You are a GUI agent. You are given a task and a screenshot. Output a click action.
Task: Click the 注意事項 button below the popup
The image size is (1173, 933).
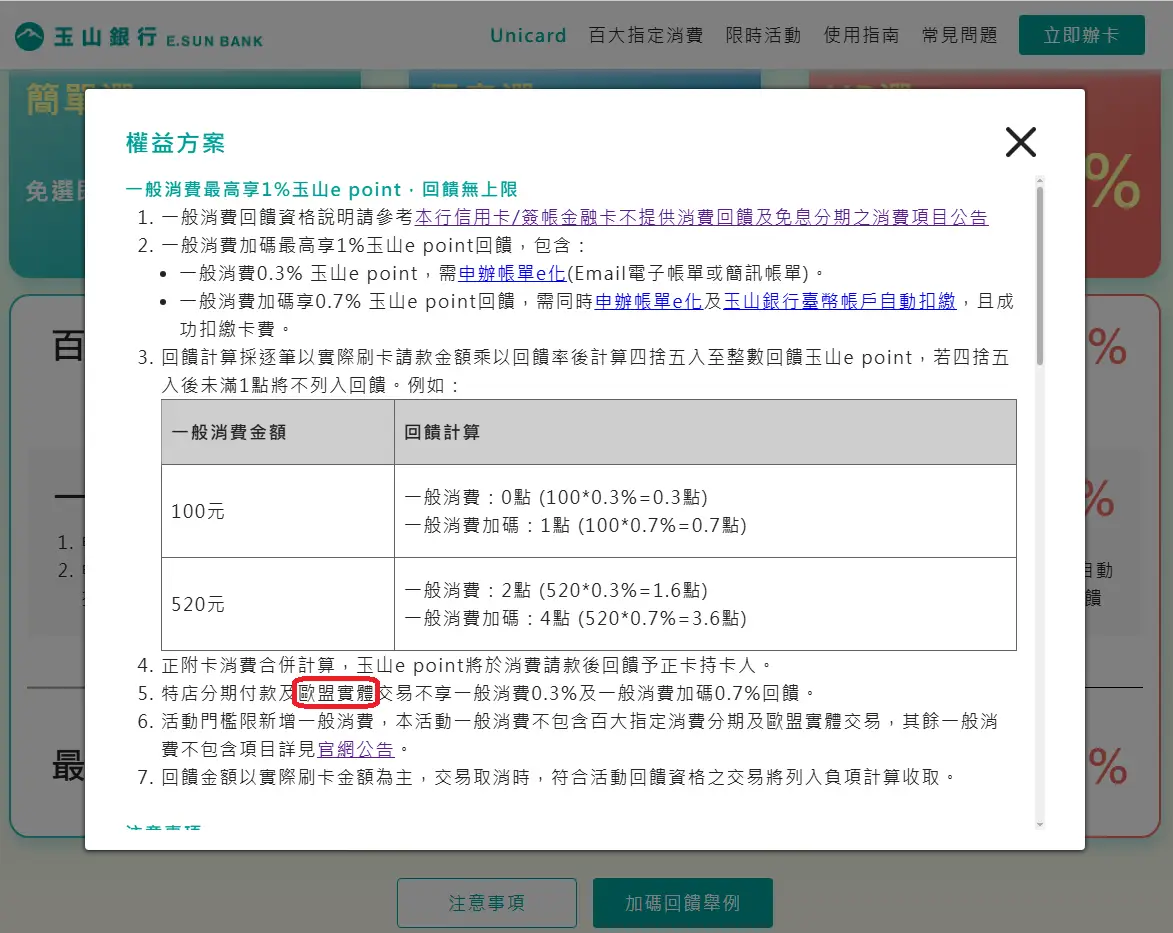487,903
